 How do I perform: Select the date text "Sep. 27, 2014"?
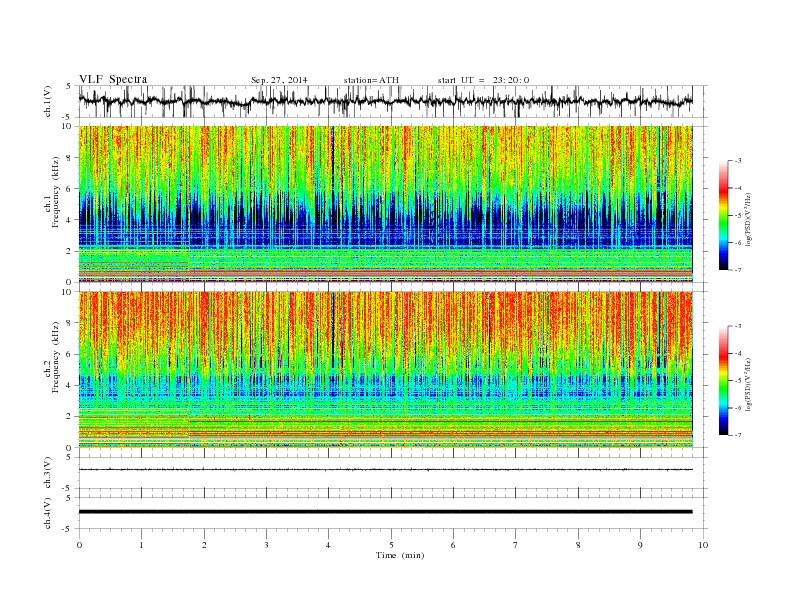279,80
